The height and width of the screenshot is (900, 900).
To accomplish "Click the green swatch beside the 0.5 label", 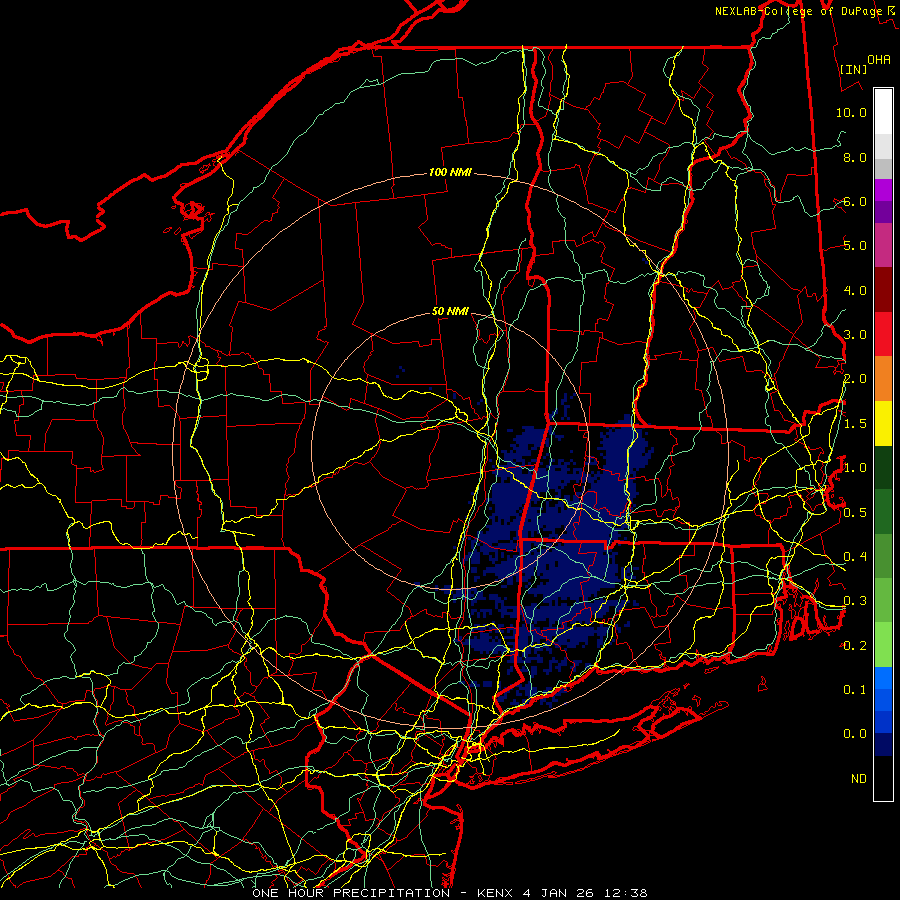I will tap(883, 511).
